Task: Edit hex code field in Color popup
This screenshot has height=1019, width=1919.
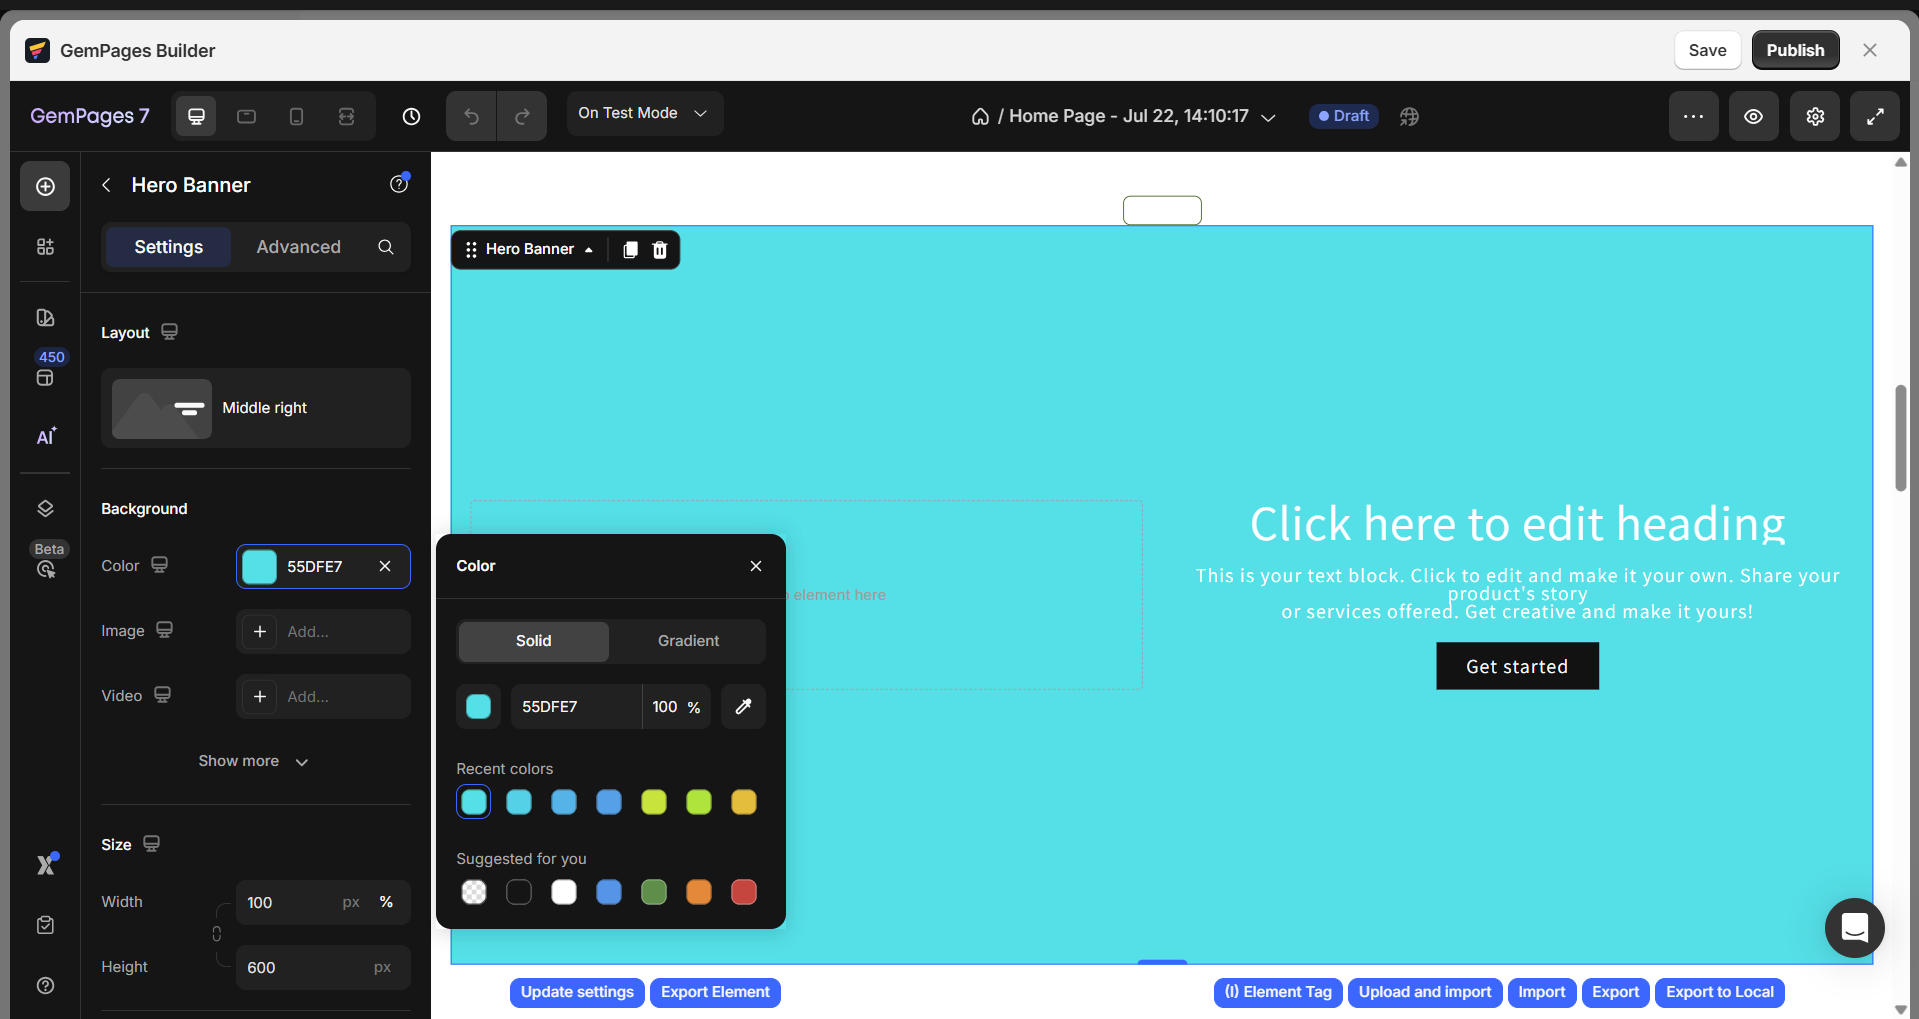Action: point(576,707)
